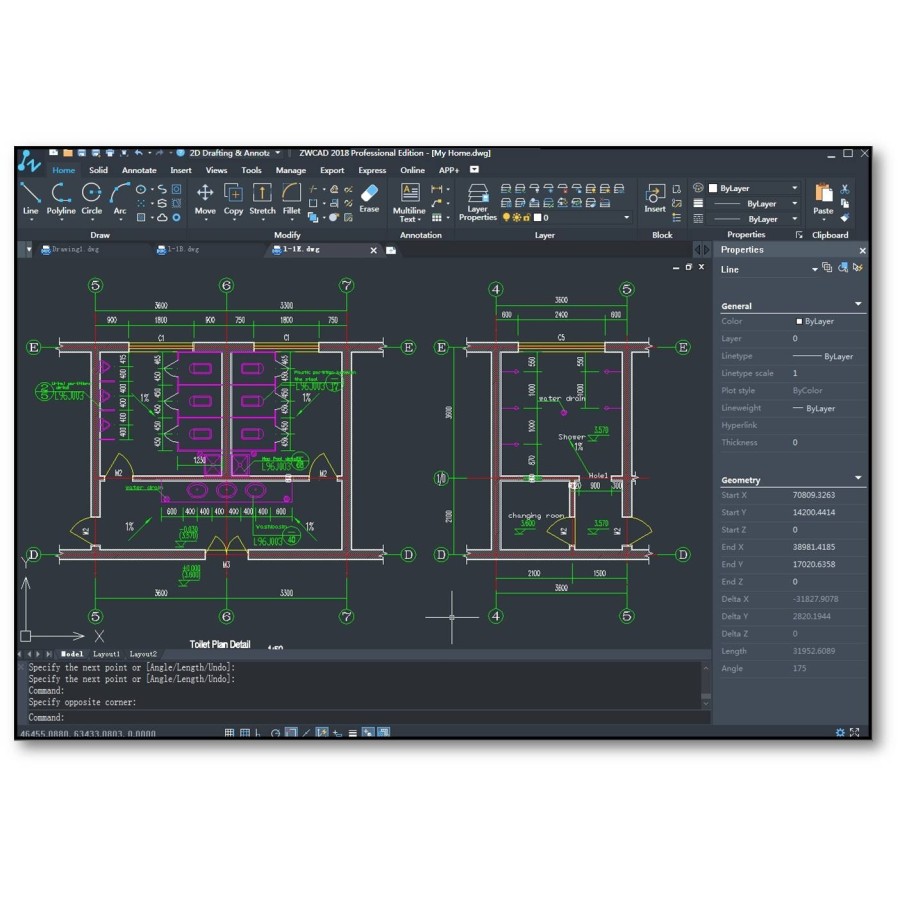Click the fullscreen clean screen button
Image resolution: width=900 pixels, height=900 pixels.
(855, 732)
